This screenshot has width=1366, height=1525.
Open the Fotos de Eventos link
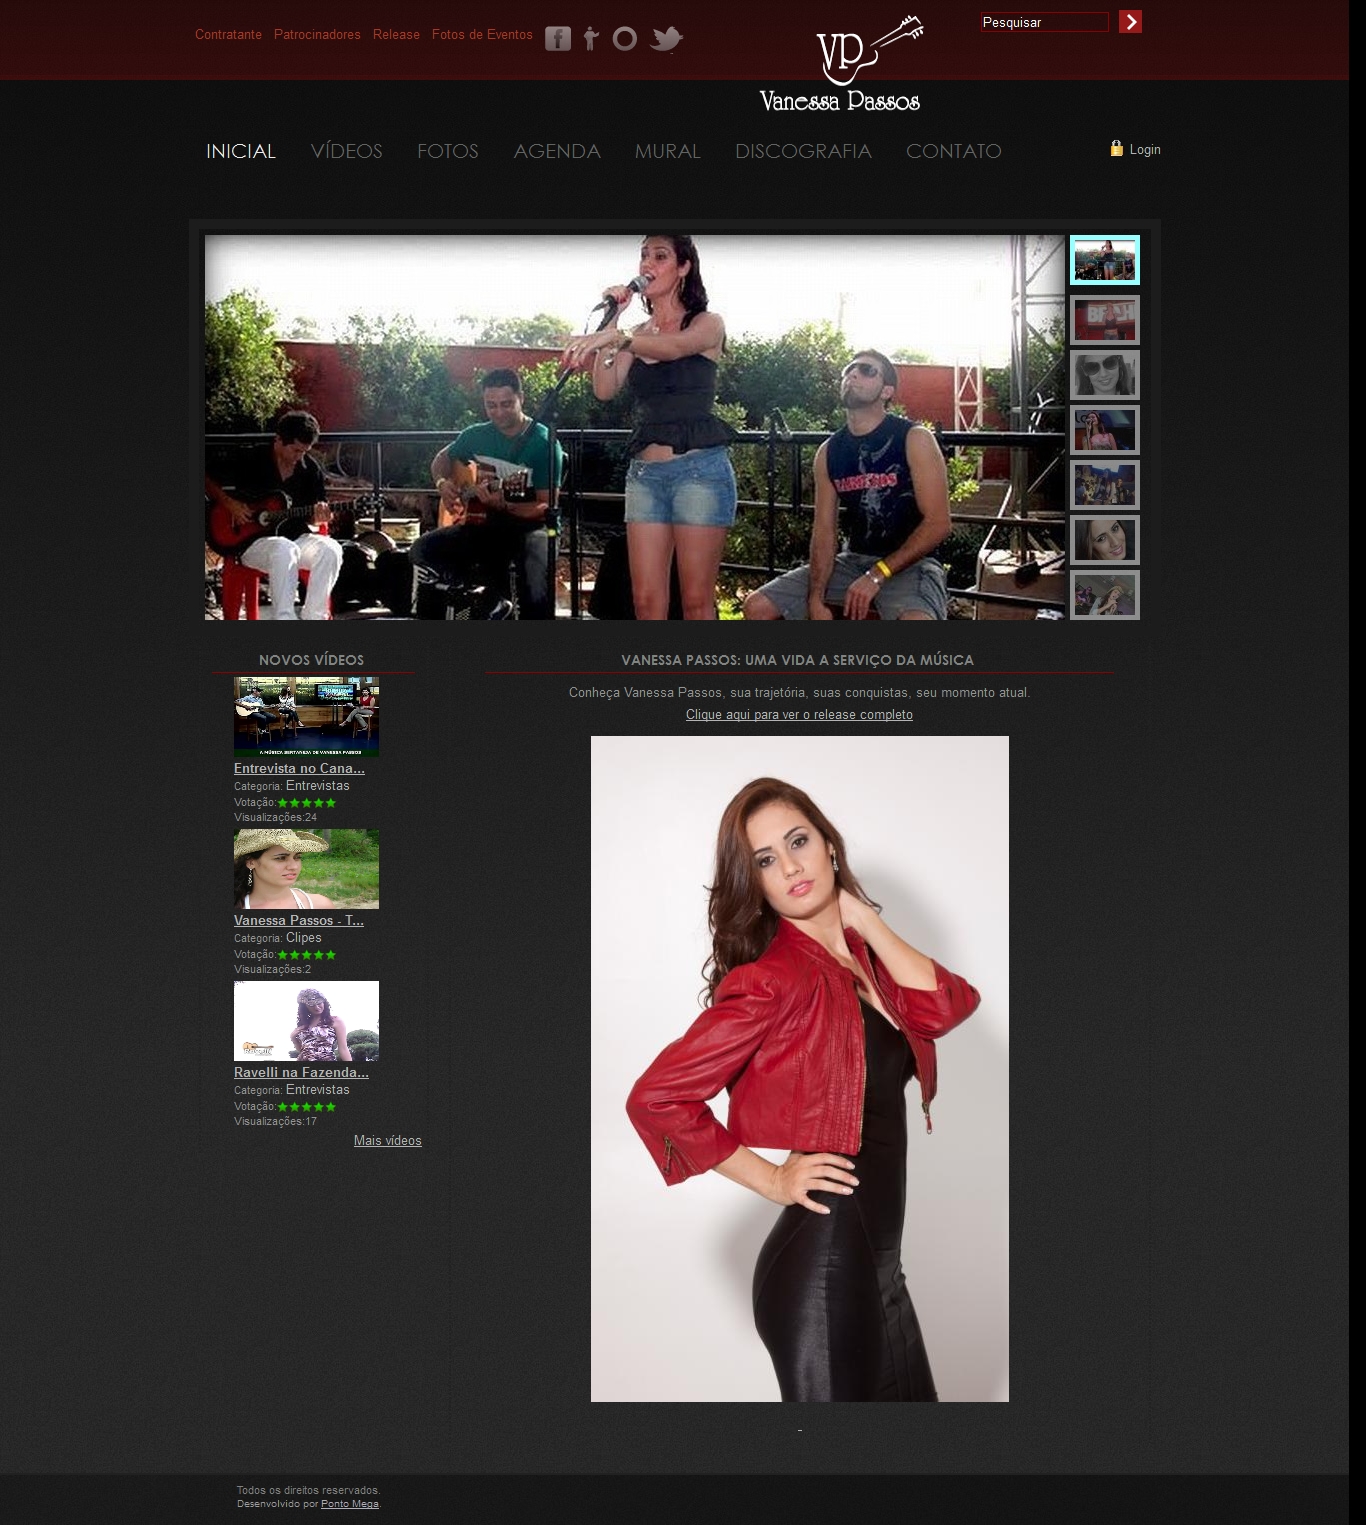(x=482, y=35)
